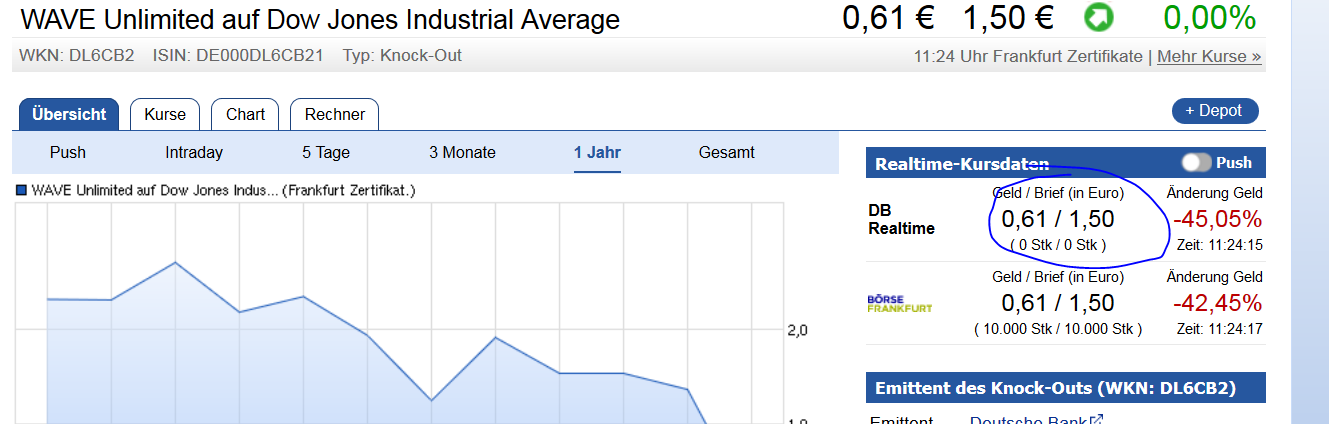Switch to the Kurse tab
Screen dimensions: 1329x424
click(165, 114)
